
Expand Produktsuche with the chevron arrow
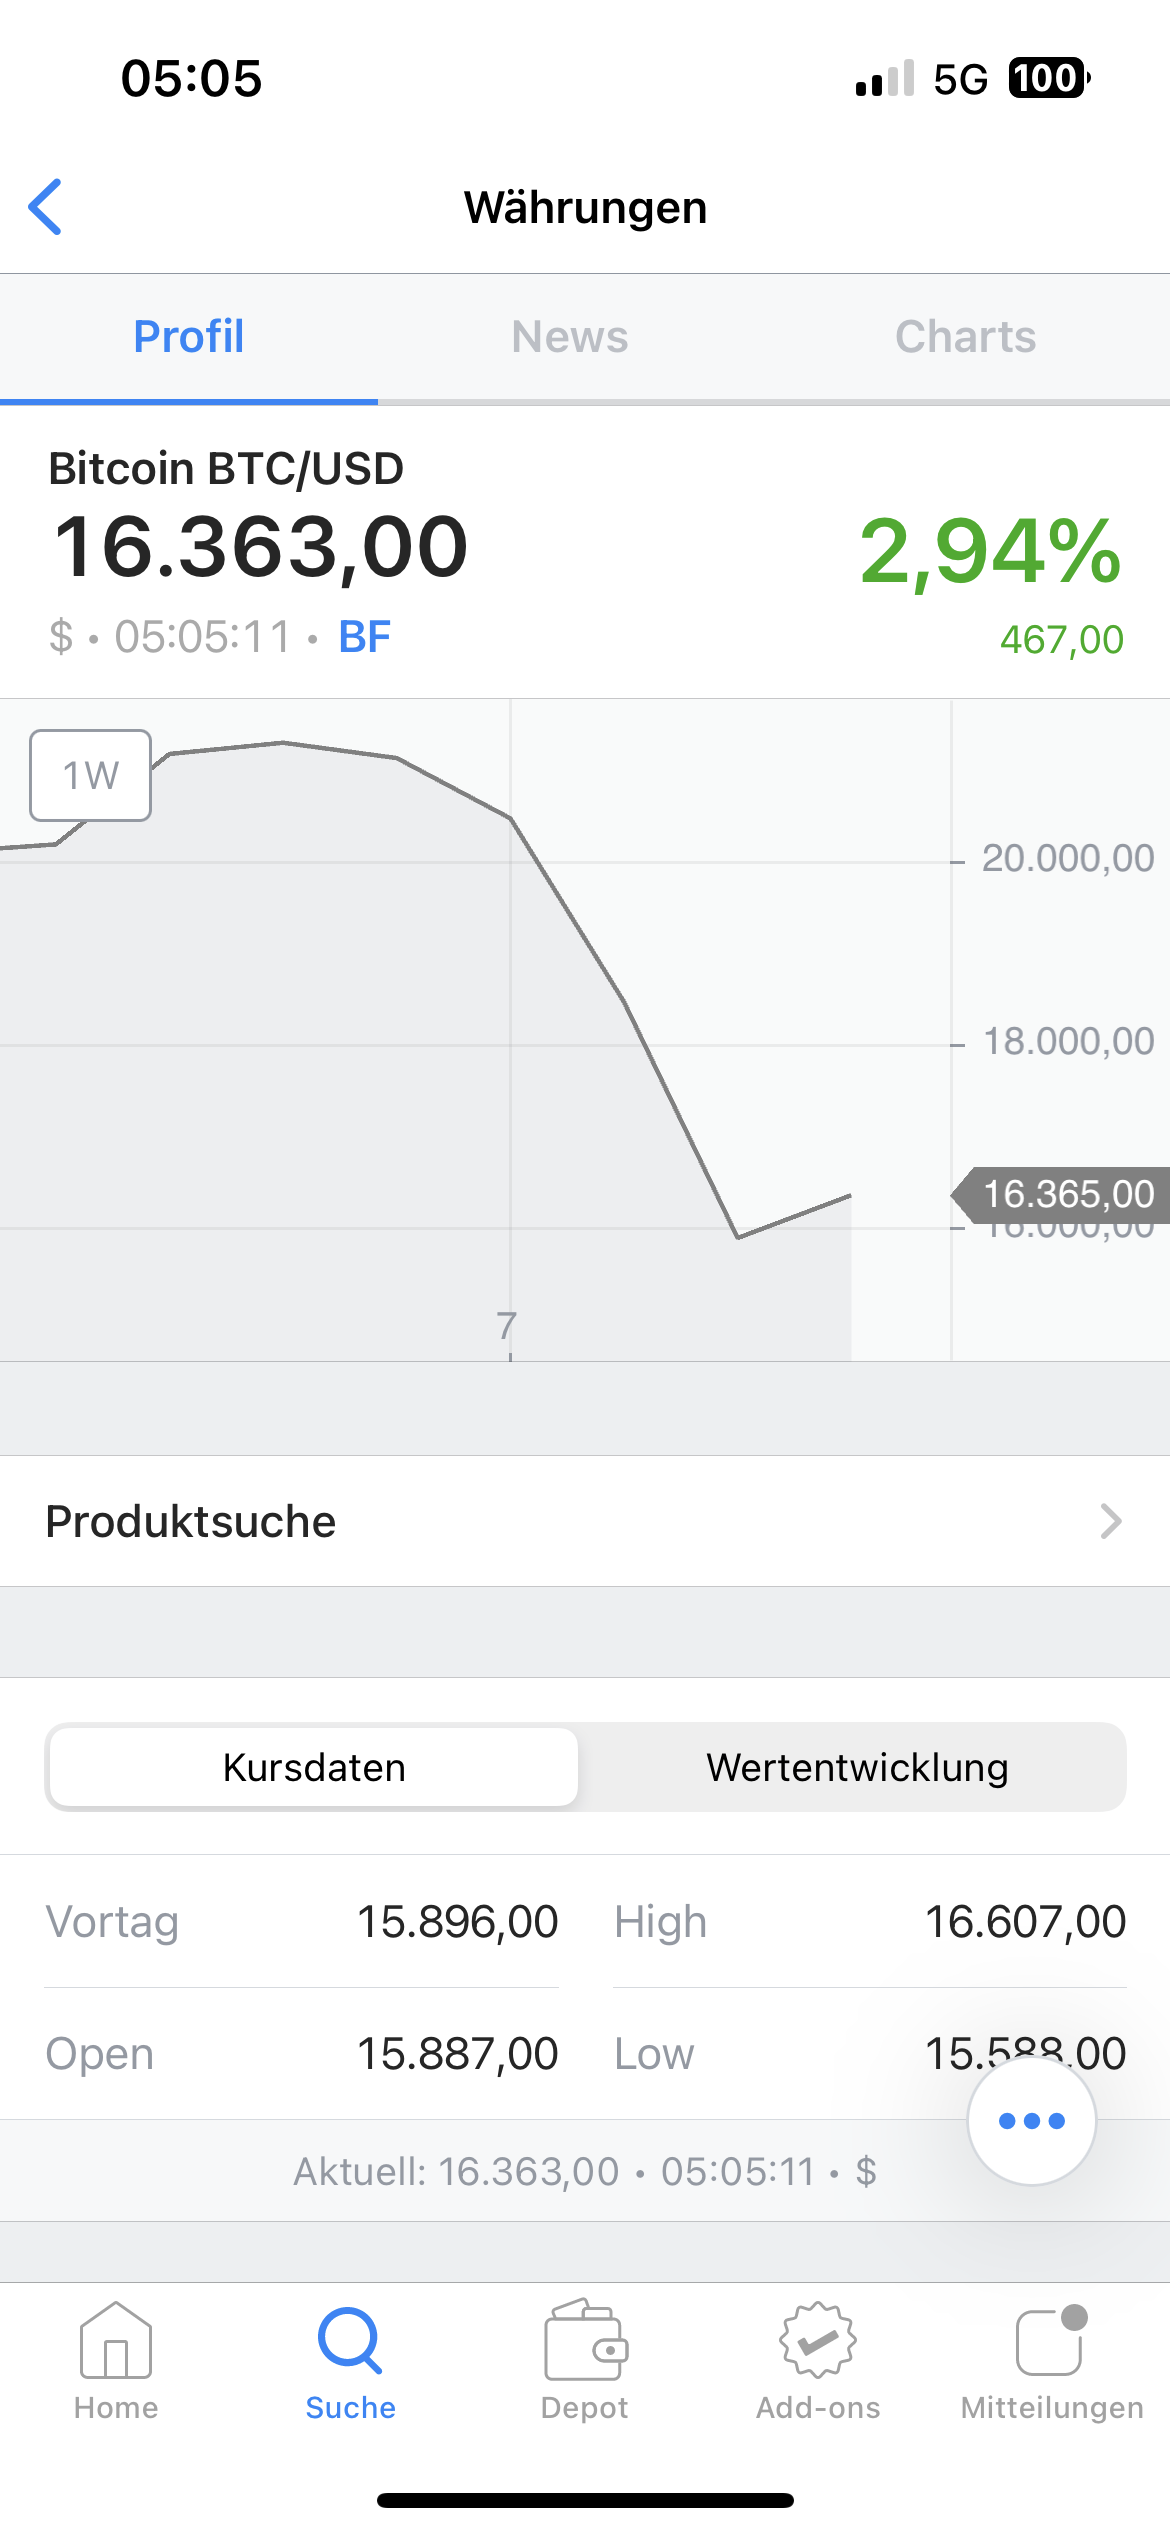(x=1111, y=1521)
